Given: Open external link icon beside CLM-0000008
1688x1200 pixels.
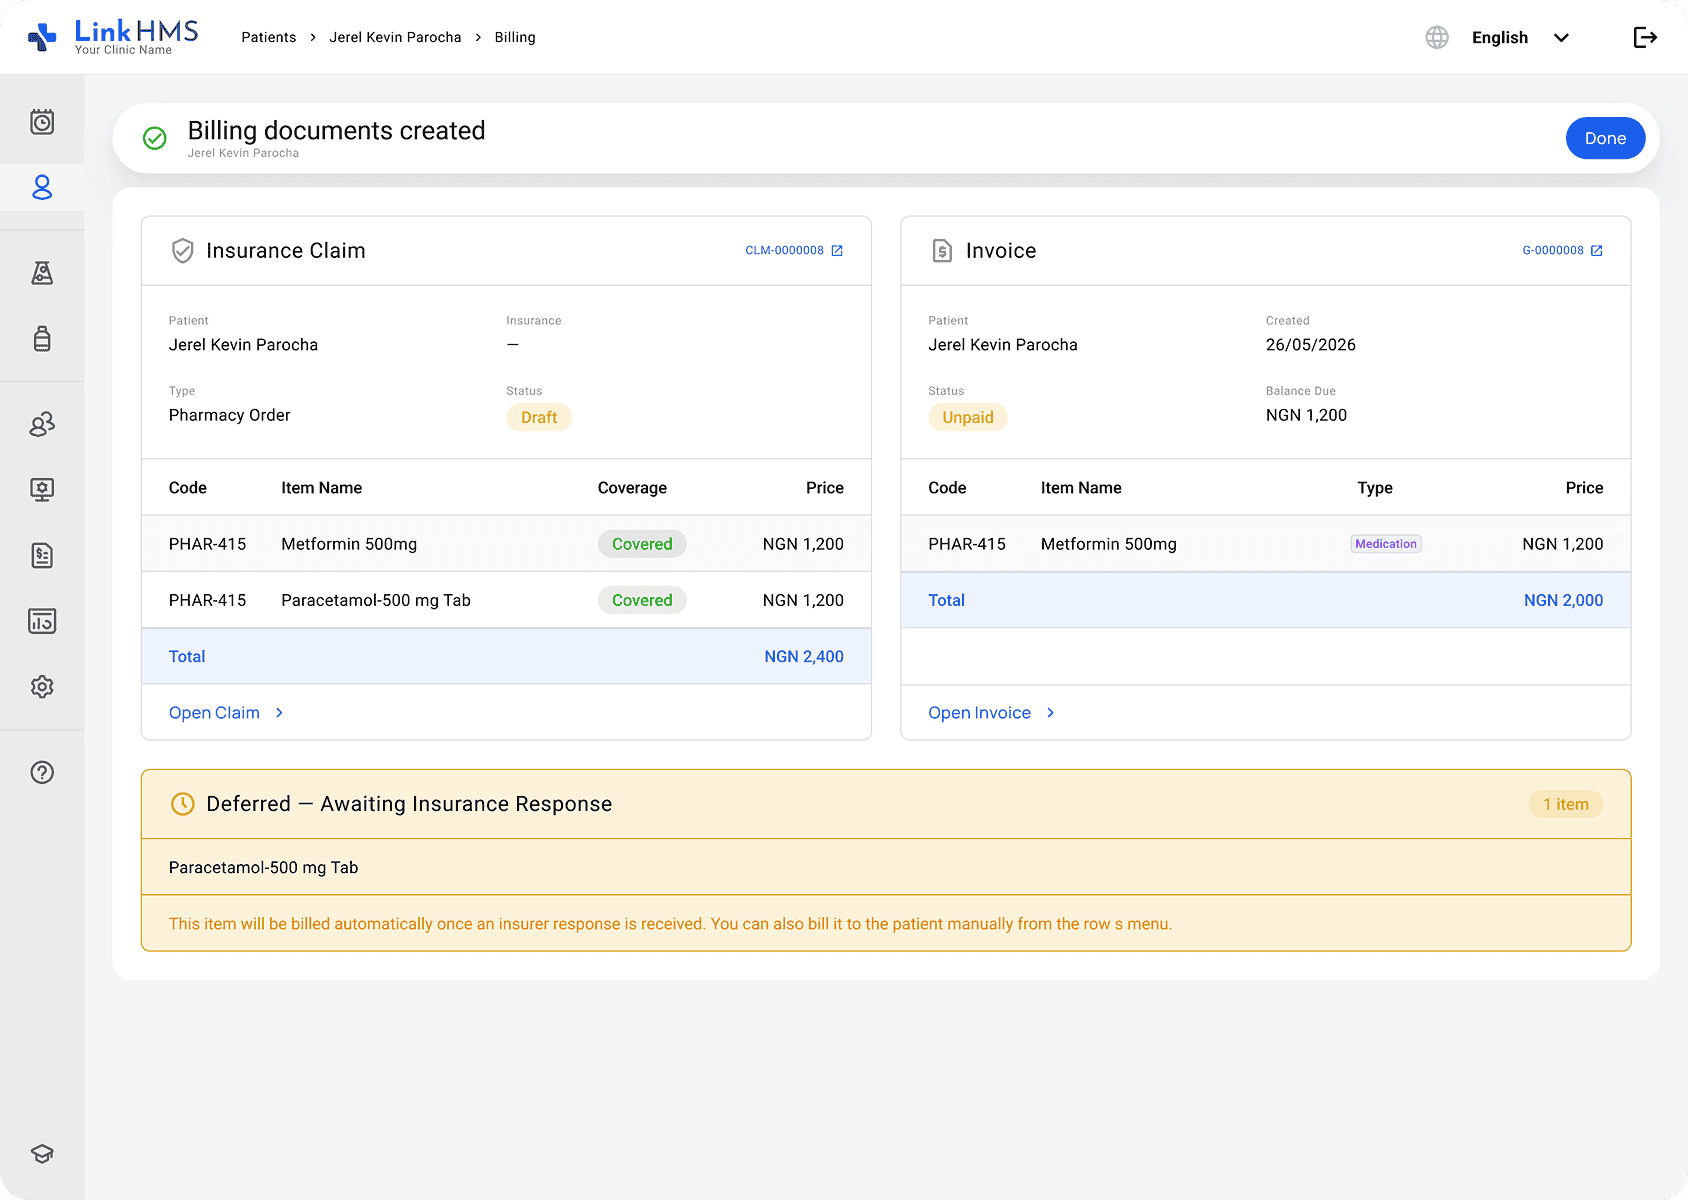Looking at the screenshot, I should coord(837,251).
